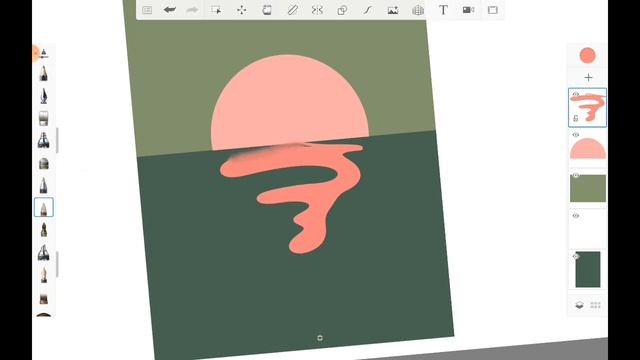Toggle fullscreen UI with the window icon

pyautogui.click(x=493, y=10)
